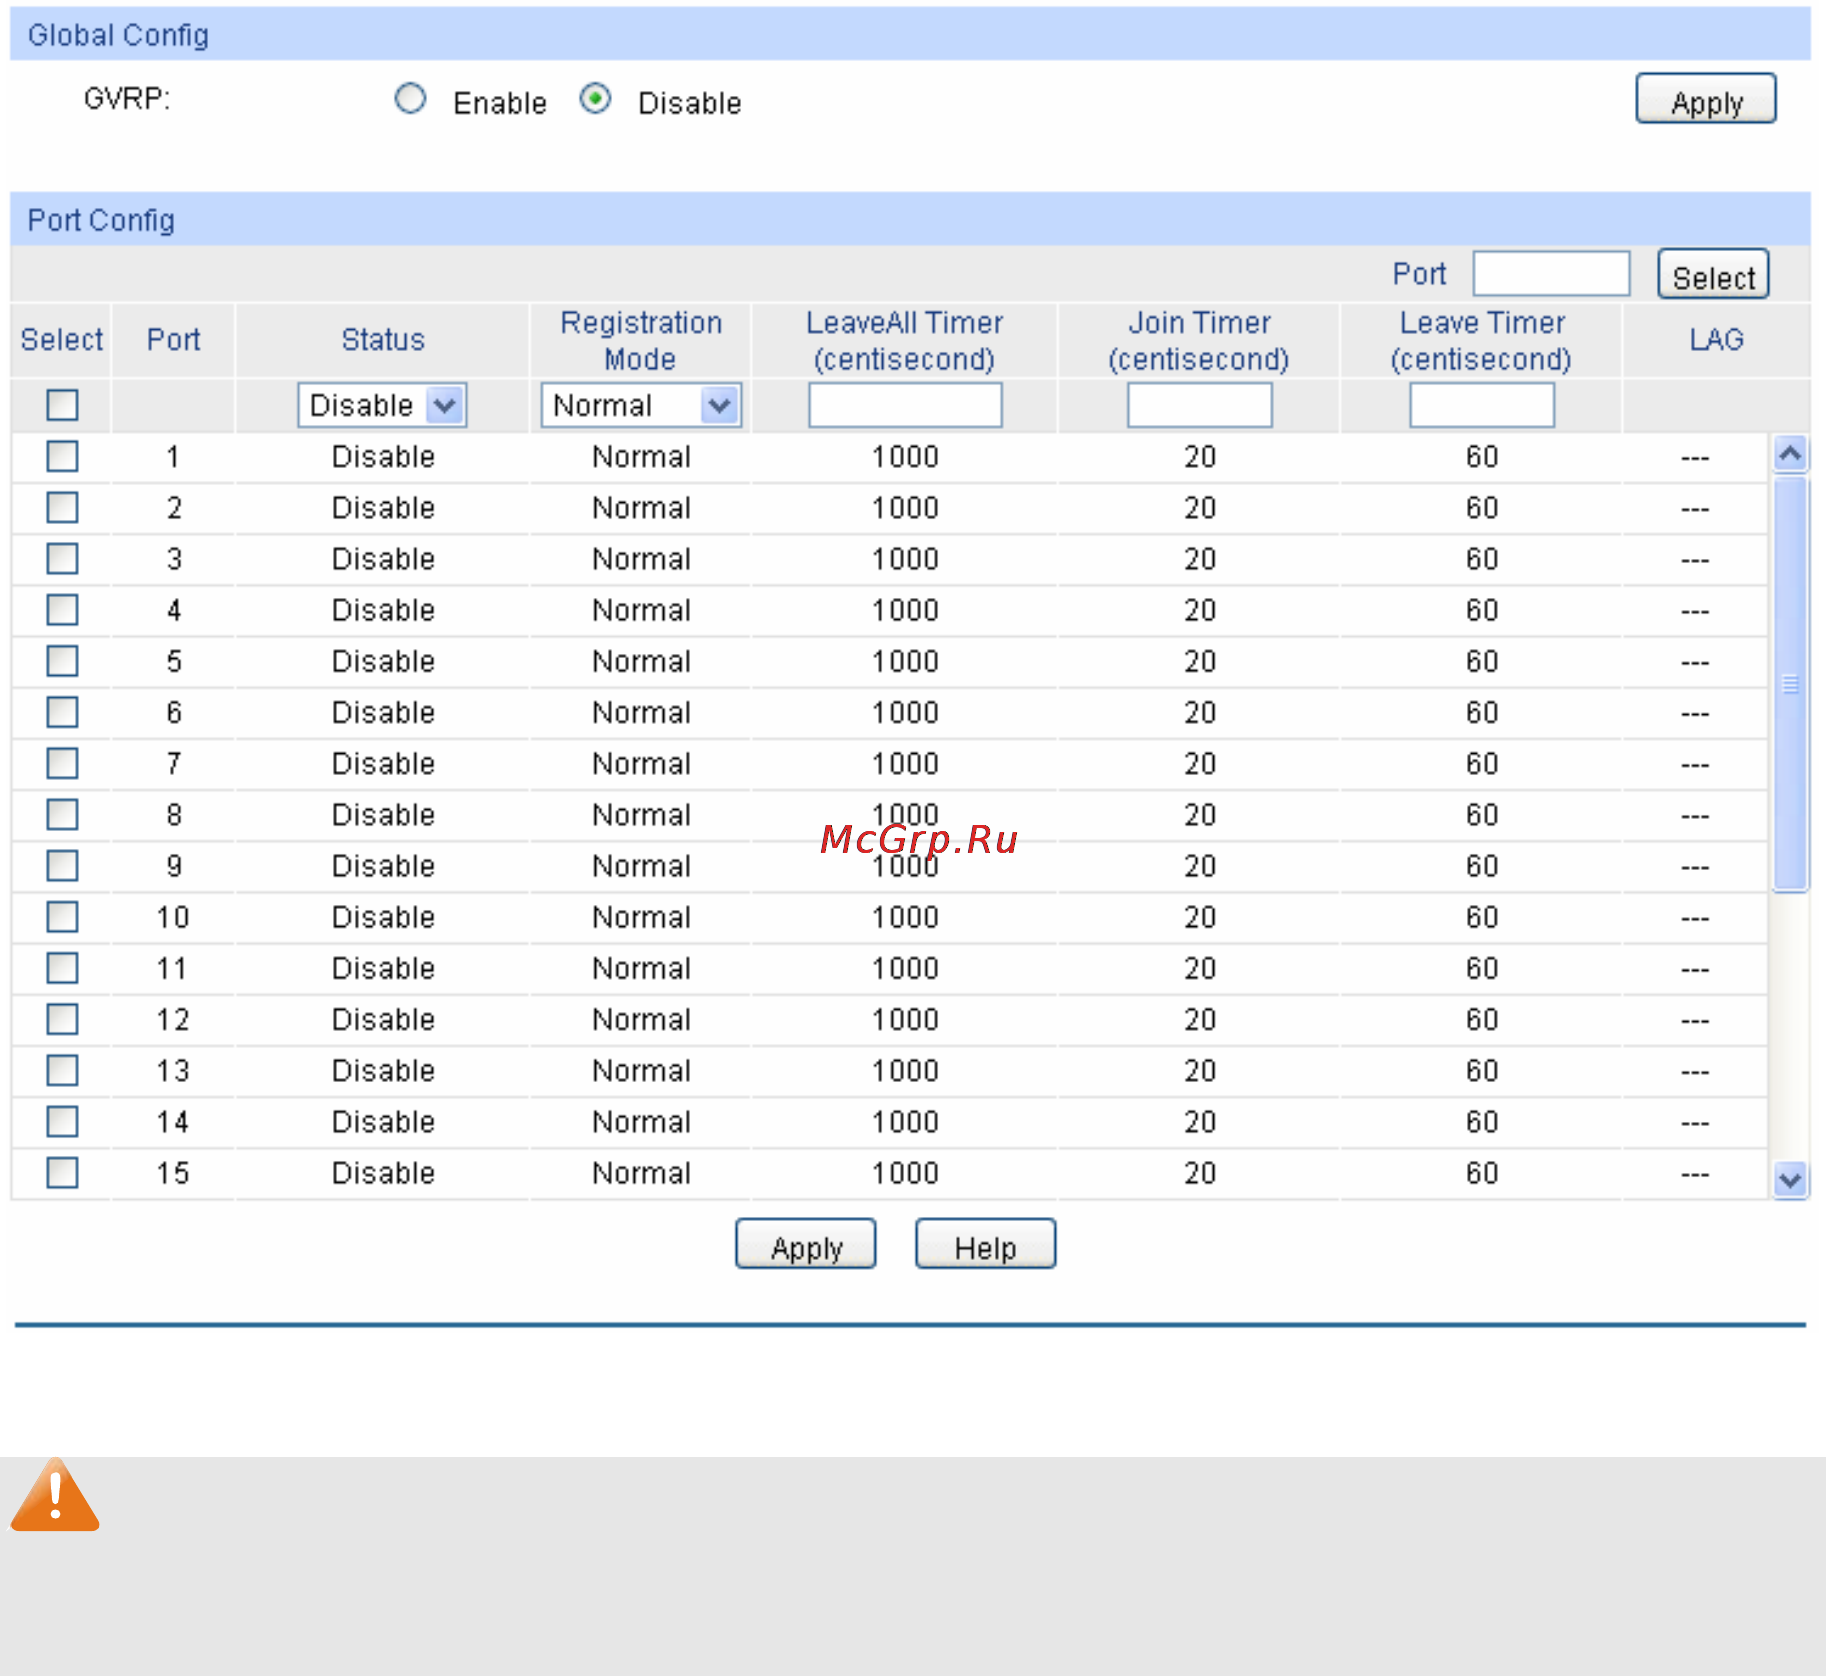
Task: Check the checkbox for port 15
Action: 62,1173
